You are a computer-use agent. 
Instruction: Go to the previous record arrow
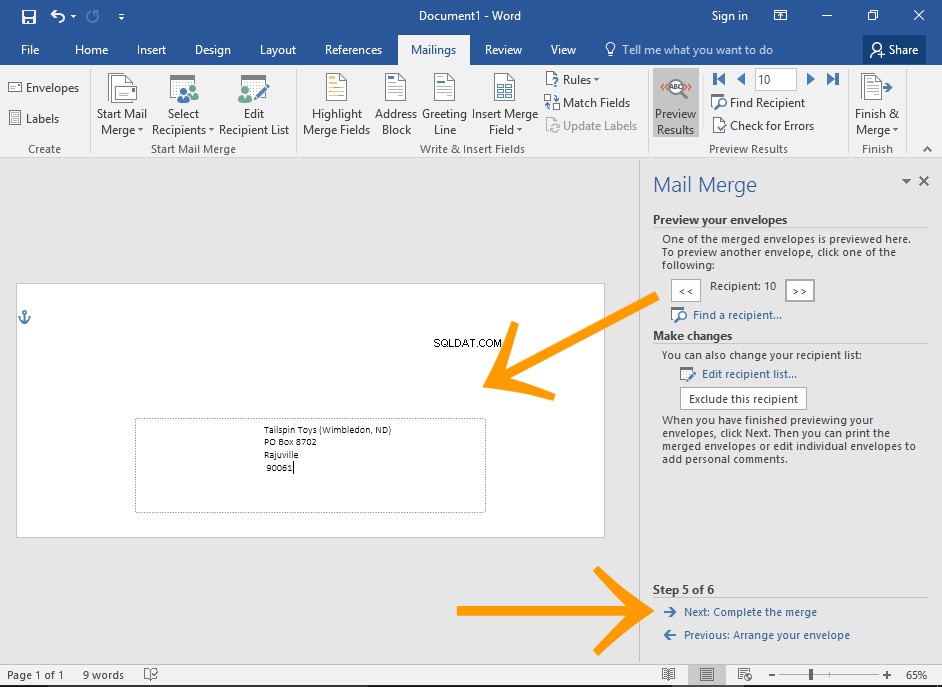pos(741,79)
